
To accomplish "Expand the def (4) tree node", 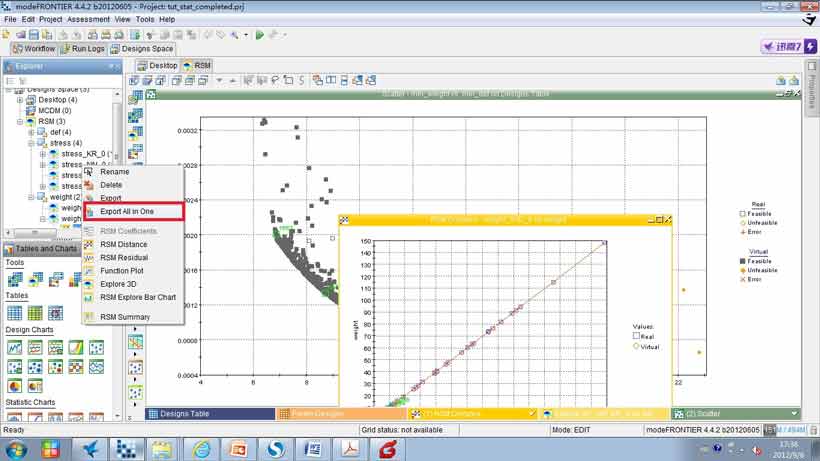I will coord(31,132).
